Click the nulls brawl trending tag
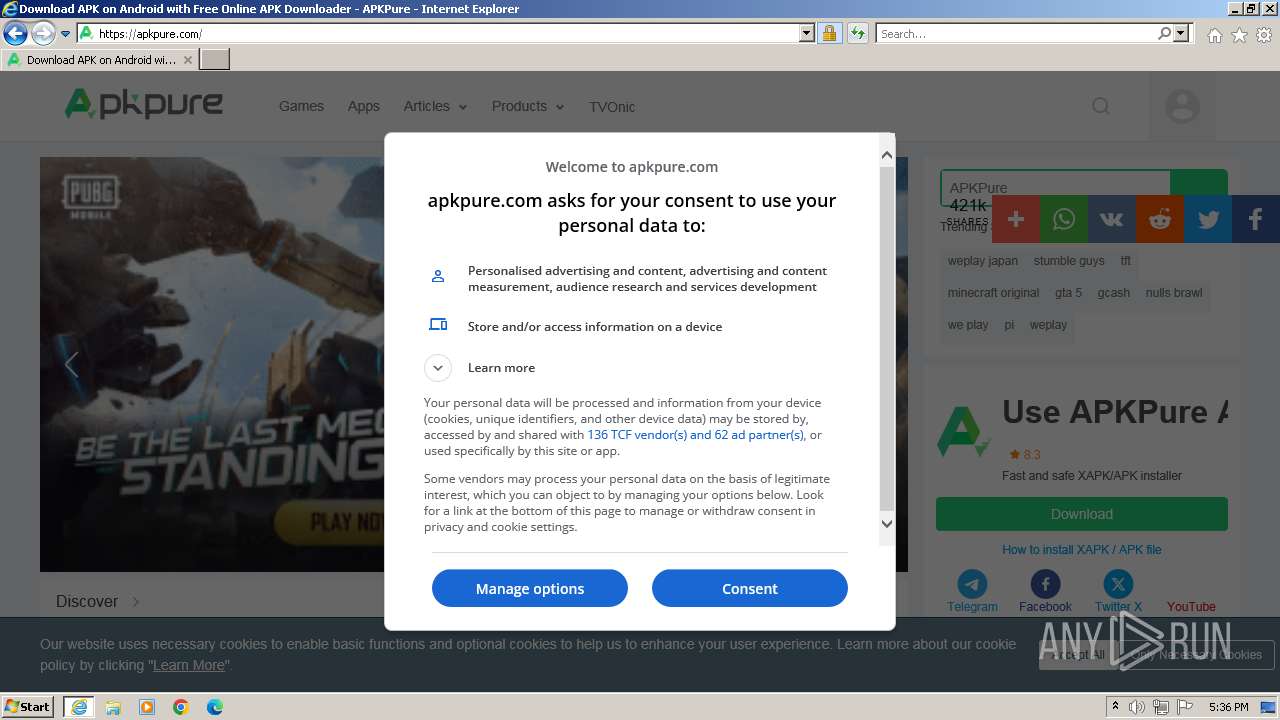 (x=1174, y=293)
